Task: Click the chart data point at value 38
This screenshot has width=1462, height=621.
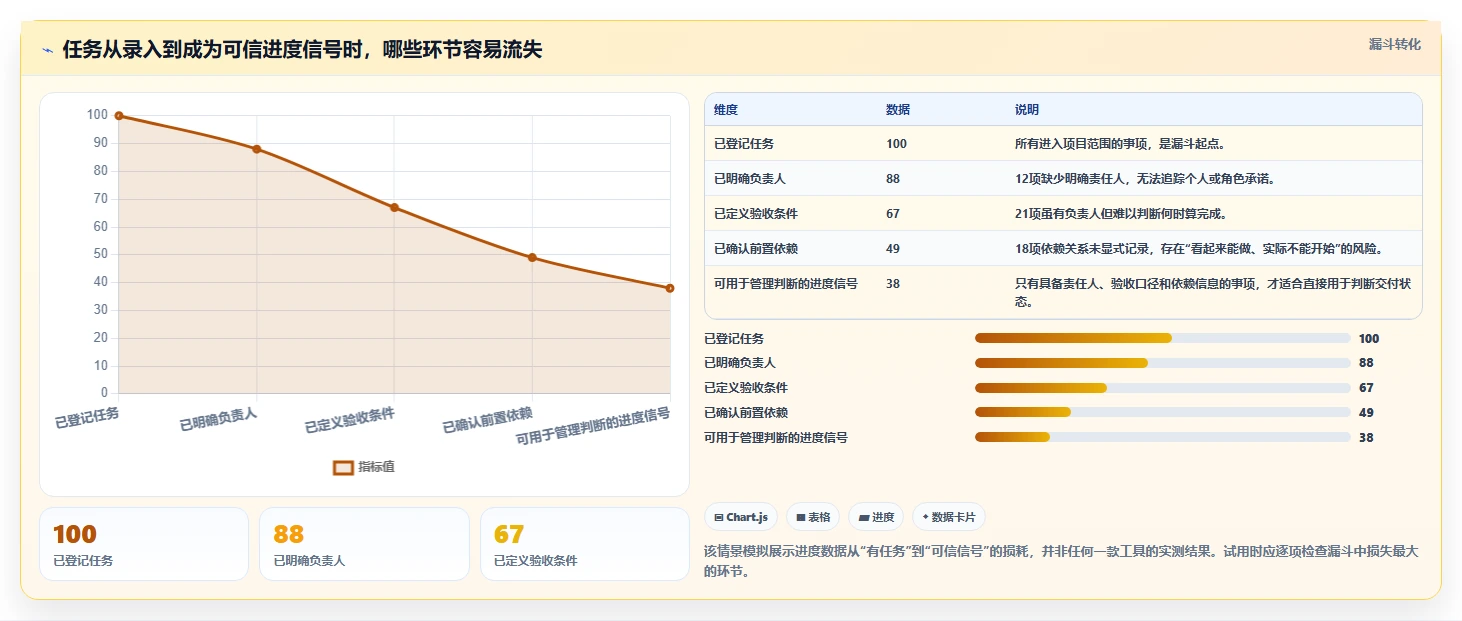Action: pos(669,288)
